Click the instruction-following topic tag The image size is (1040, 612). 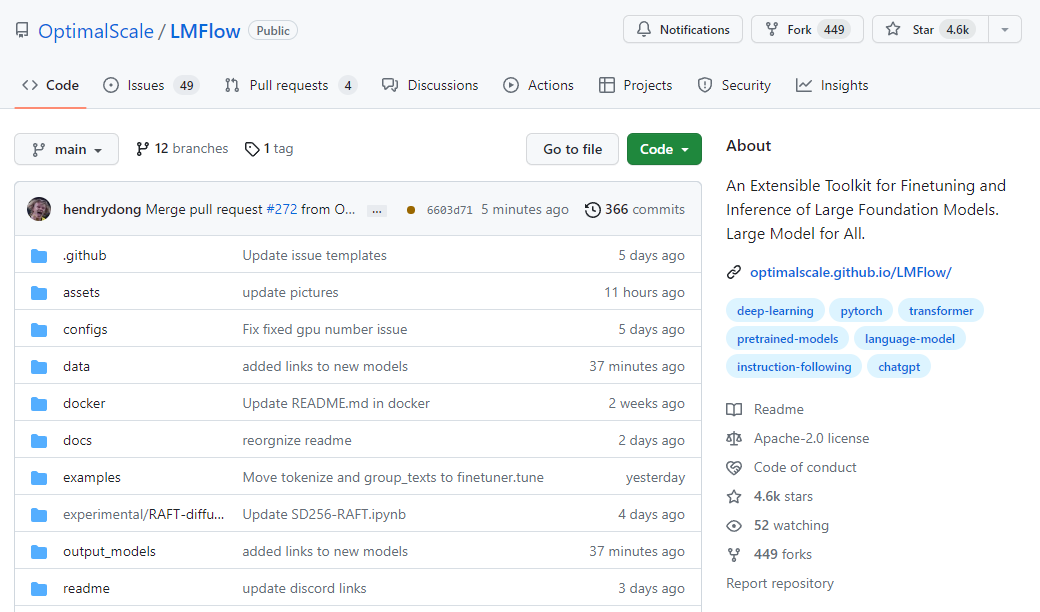pos(794,366)
